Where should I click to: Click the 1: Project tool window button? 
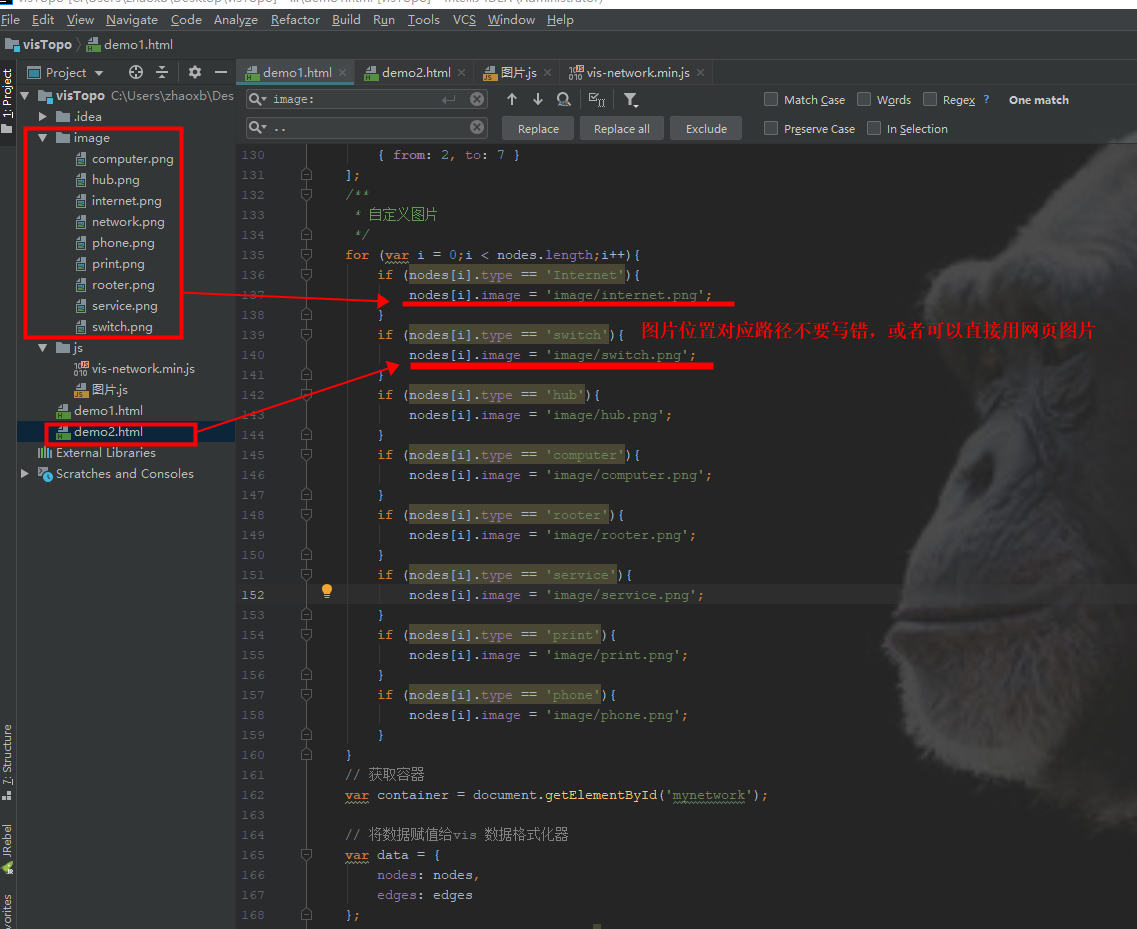click(x=7, y=100)
